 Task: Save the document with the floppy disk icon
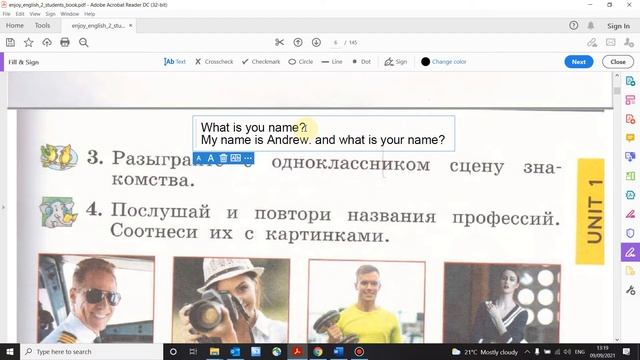11,42
